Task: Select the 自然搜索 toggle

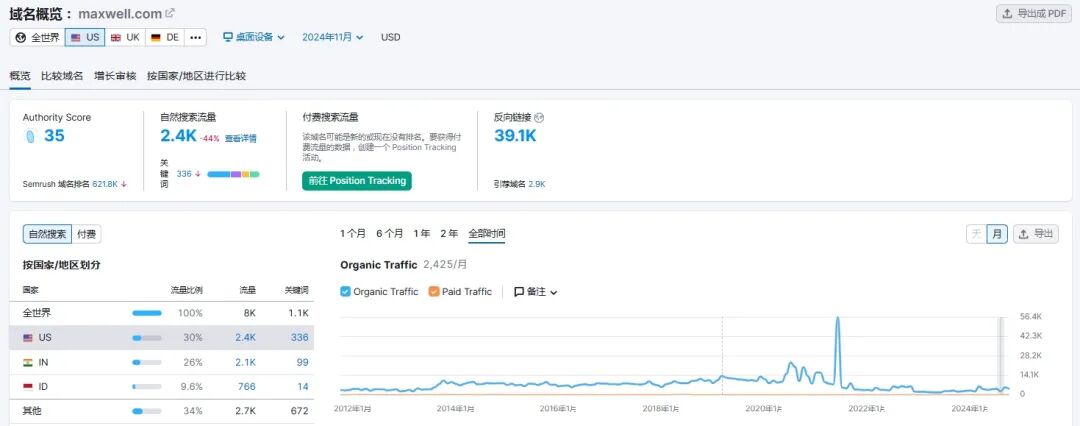Action: click(x=47, y=234)
